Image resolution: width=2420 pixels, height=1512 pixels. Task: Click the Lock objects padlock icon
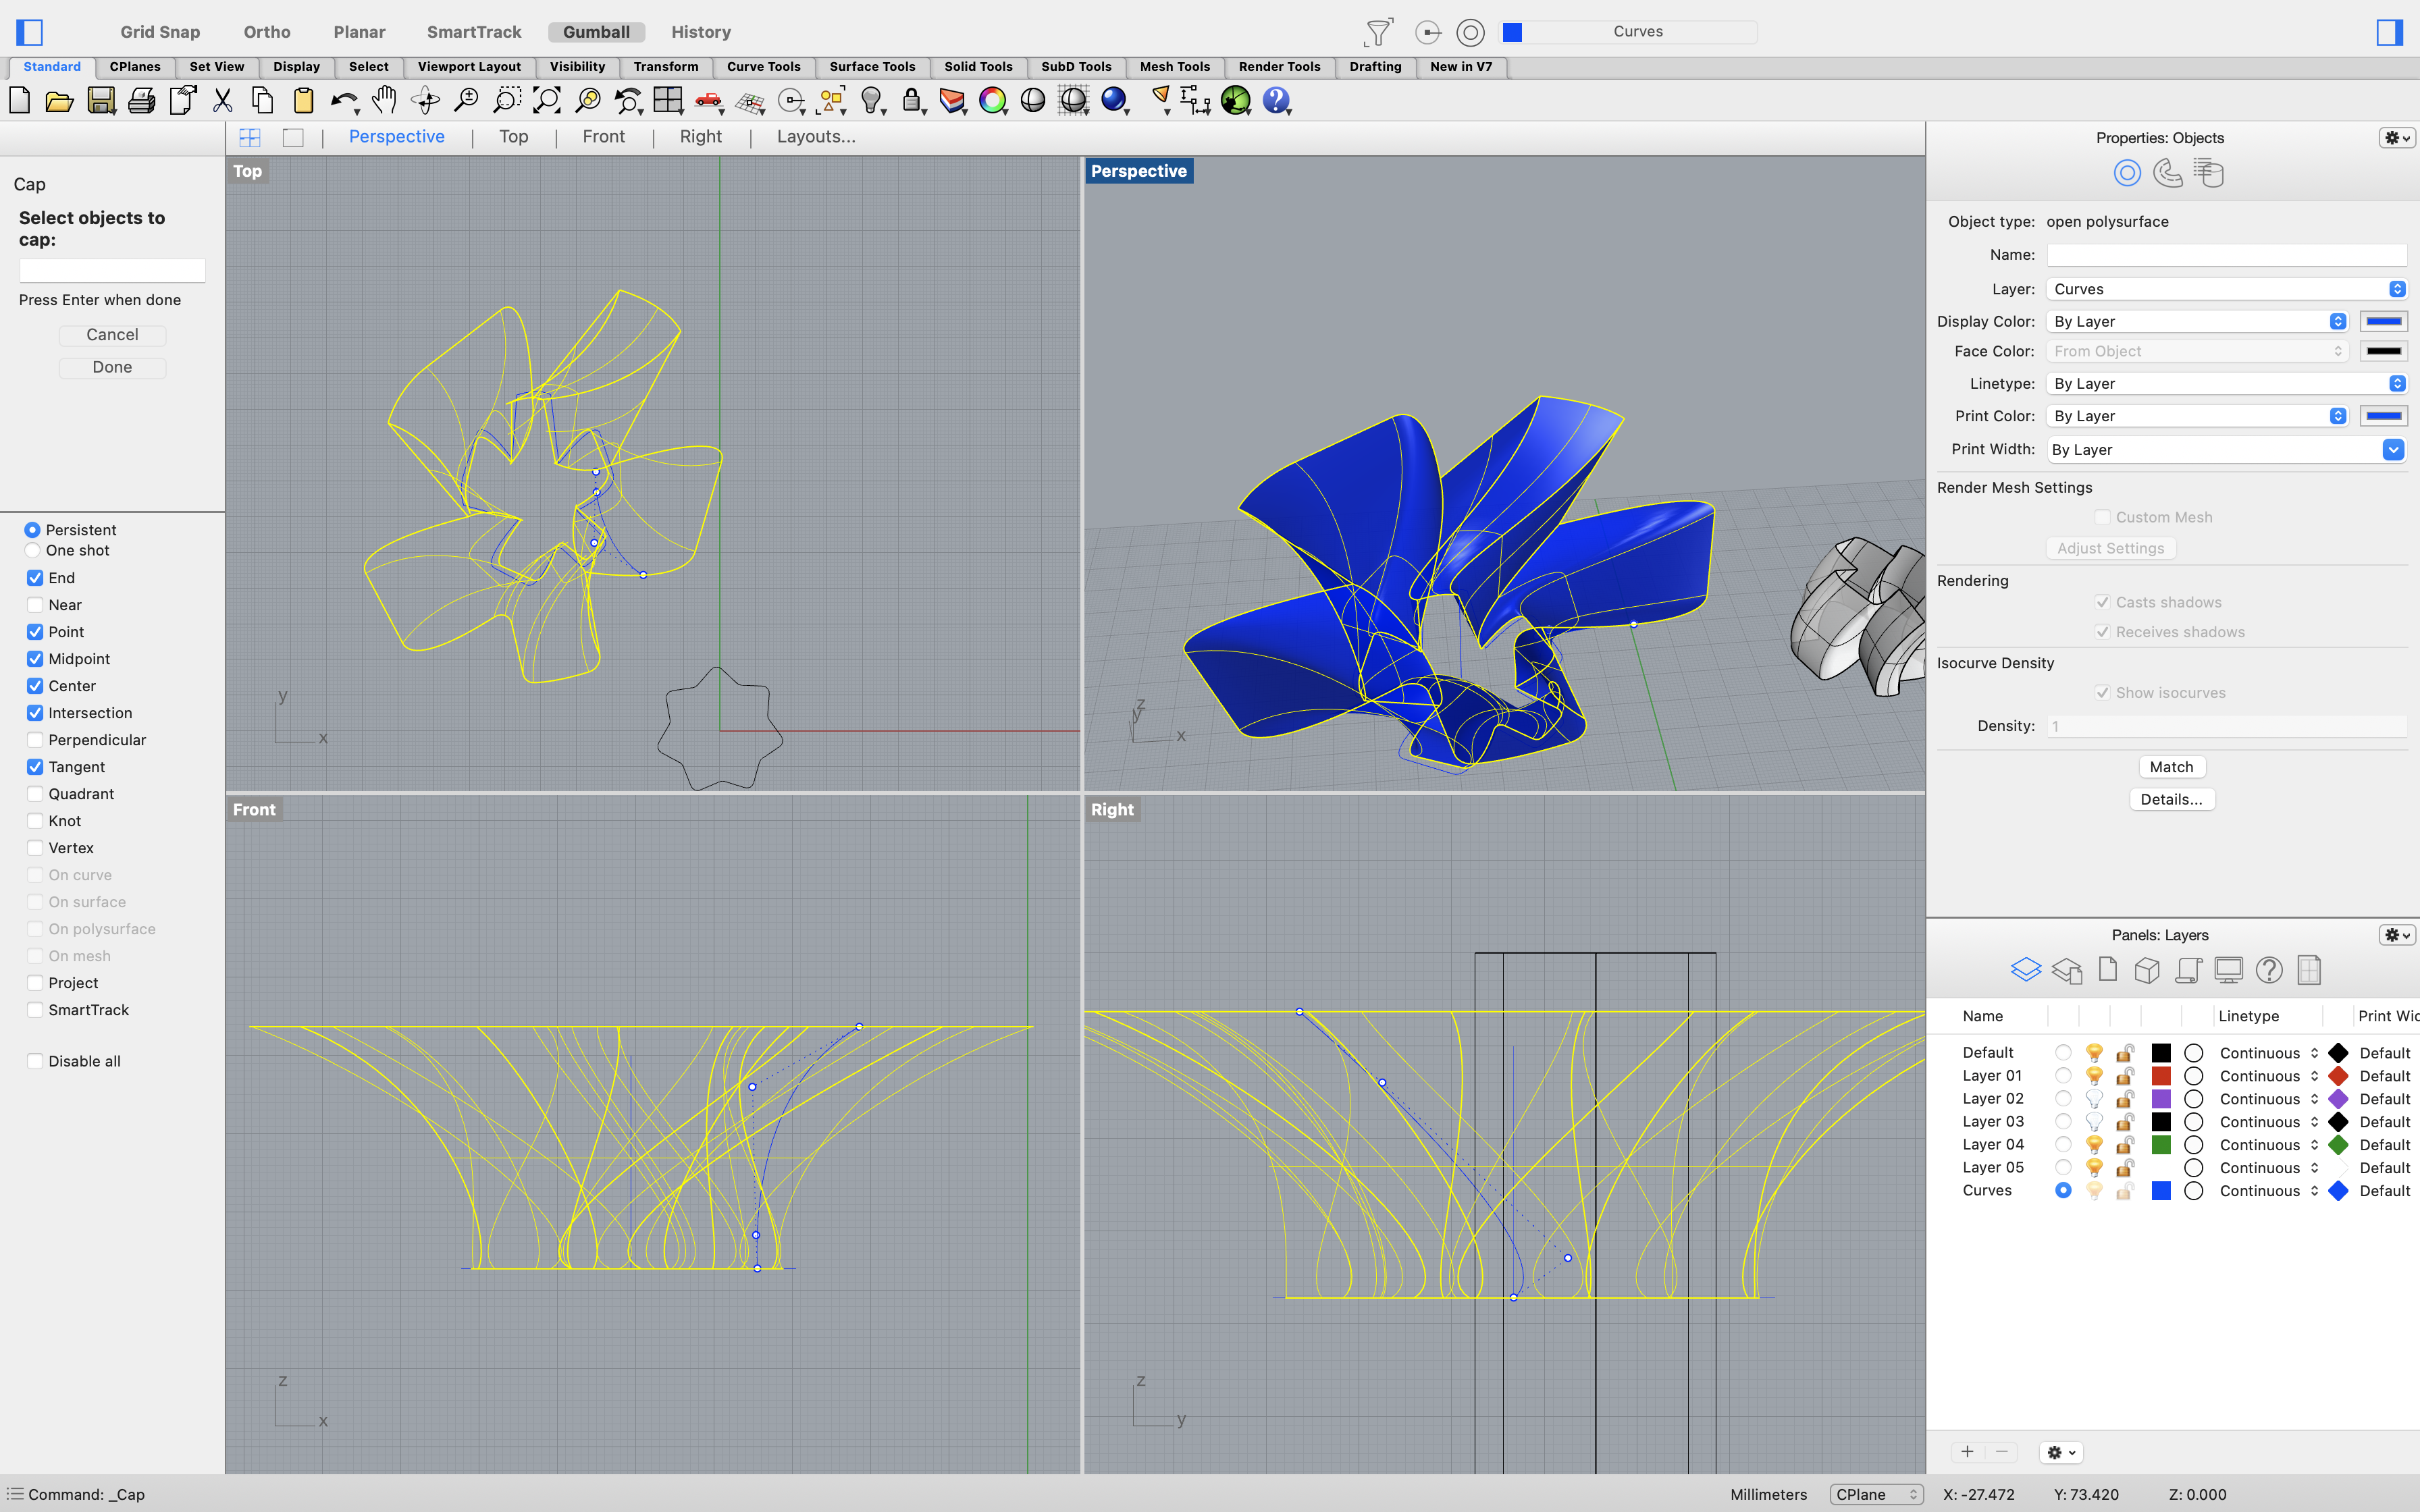[911, 100]
